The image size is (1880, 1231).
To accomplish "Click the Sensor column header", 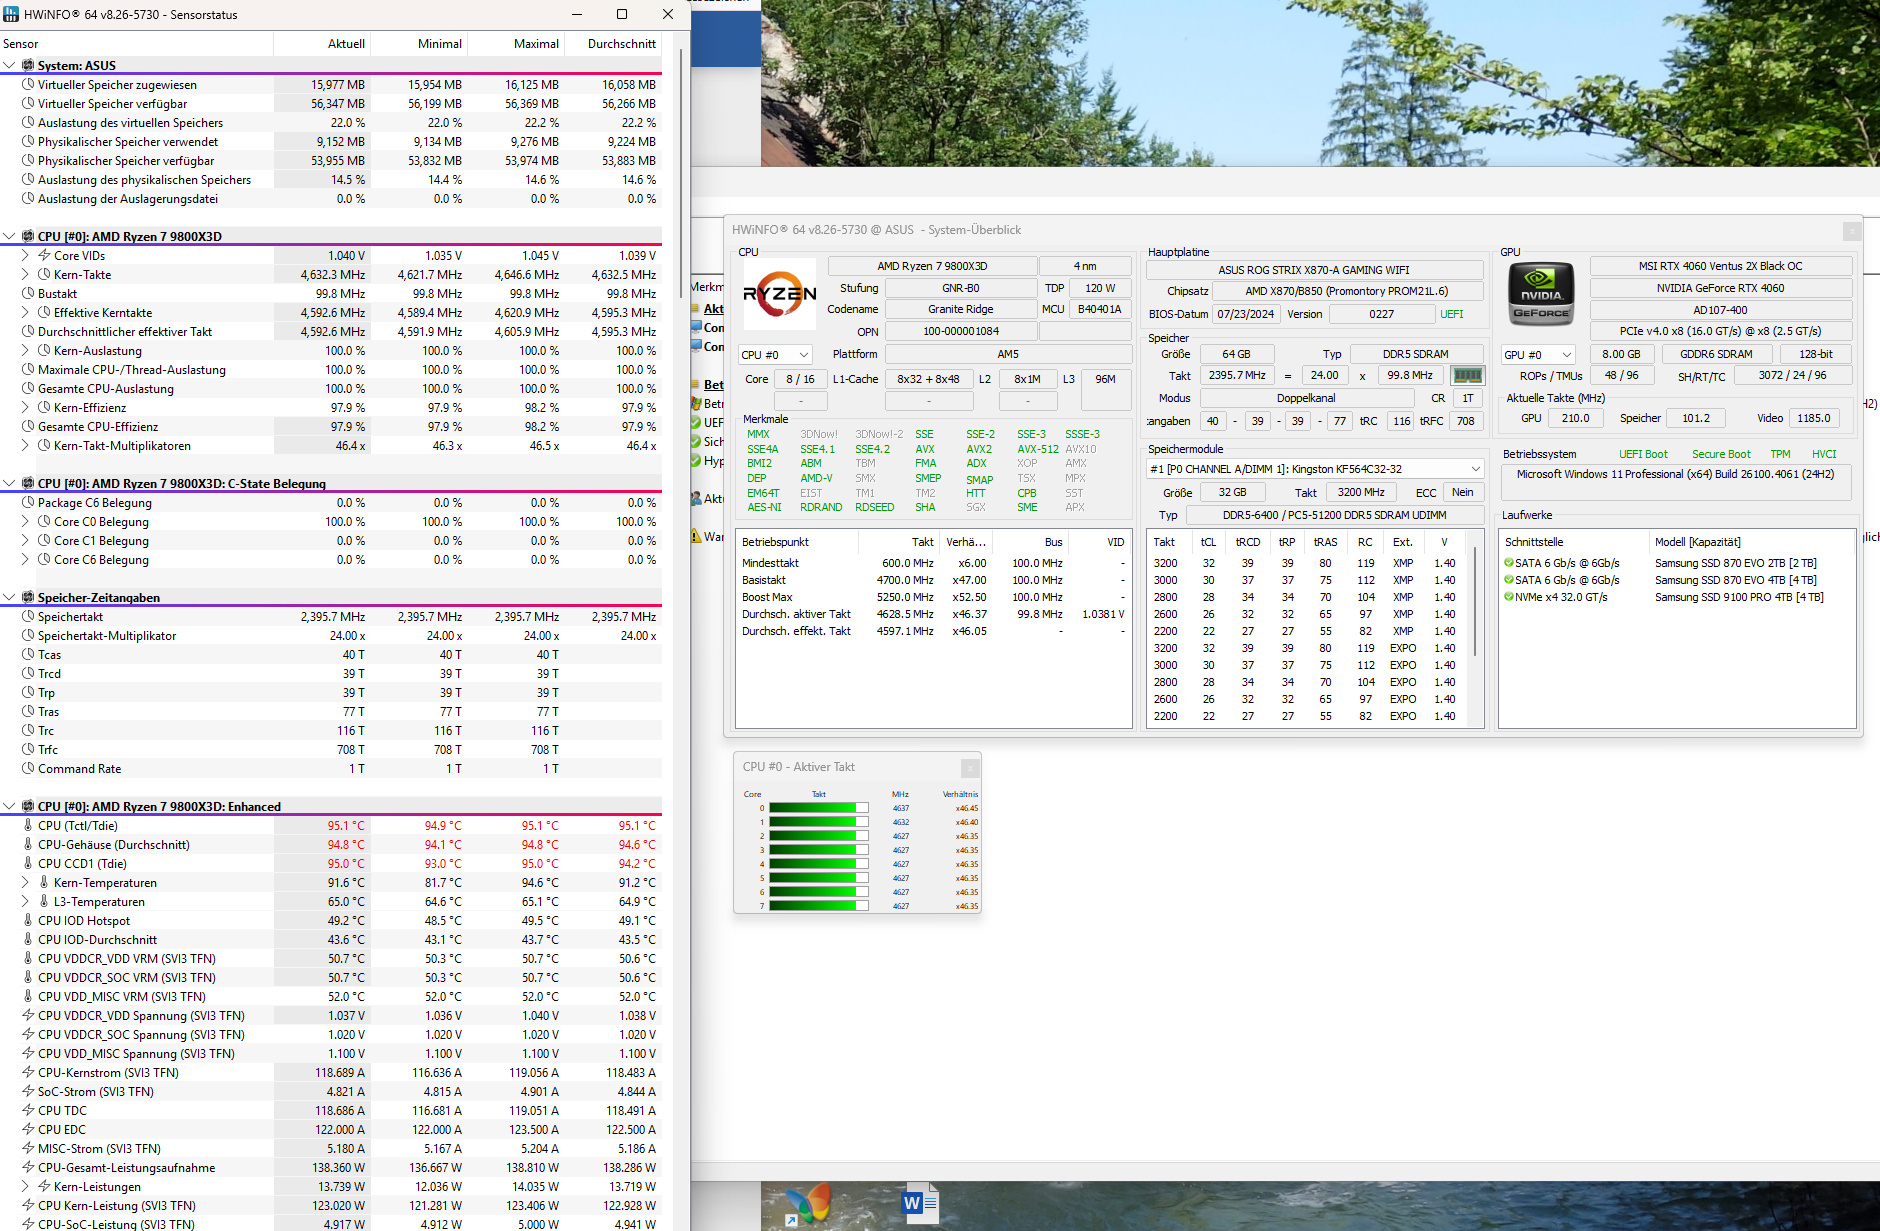I will (x=137, y=44).
